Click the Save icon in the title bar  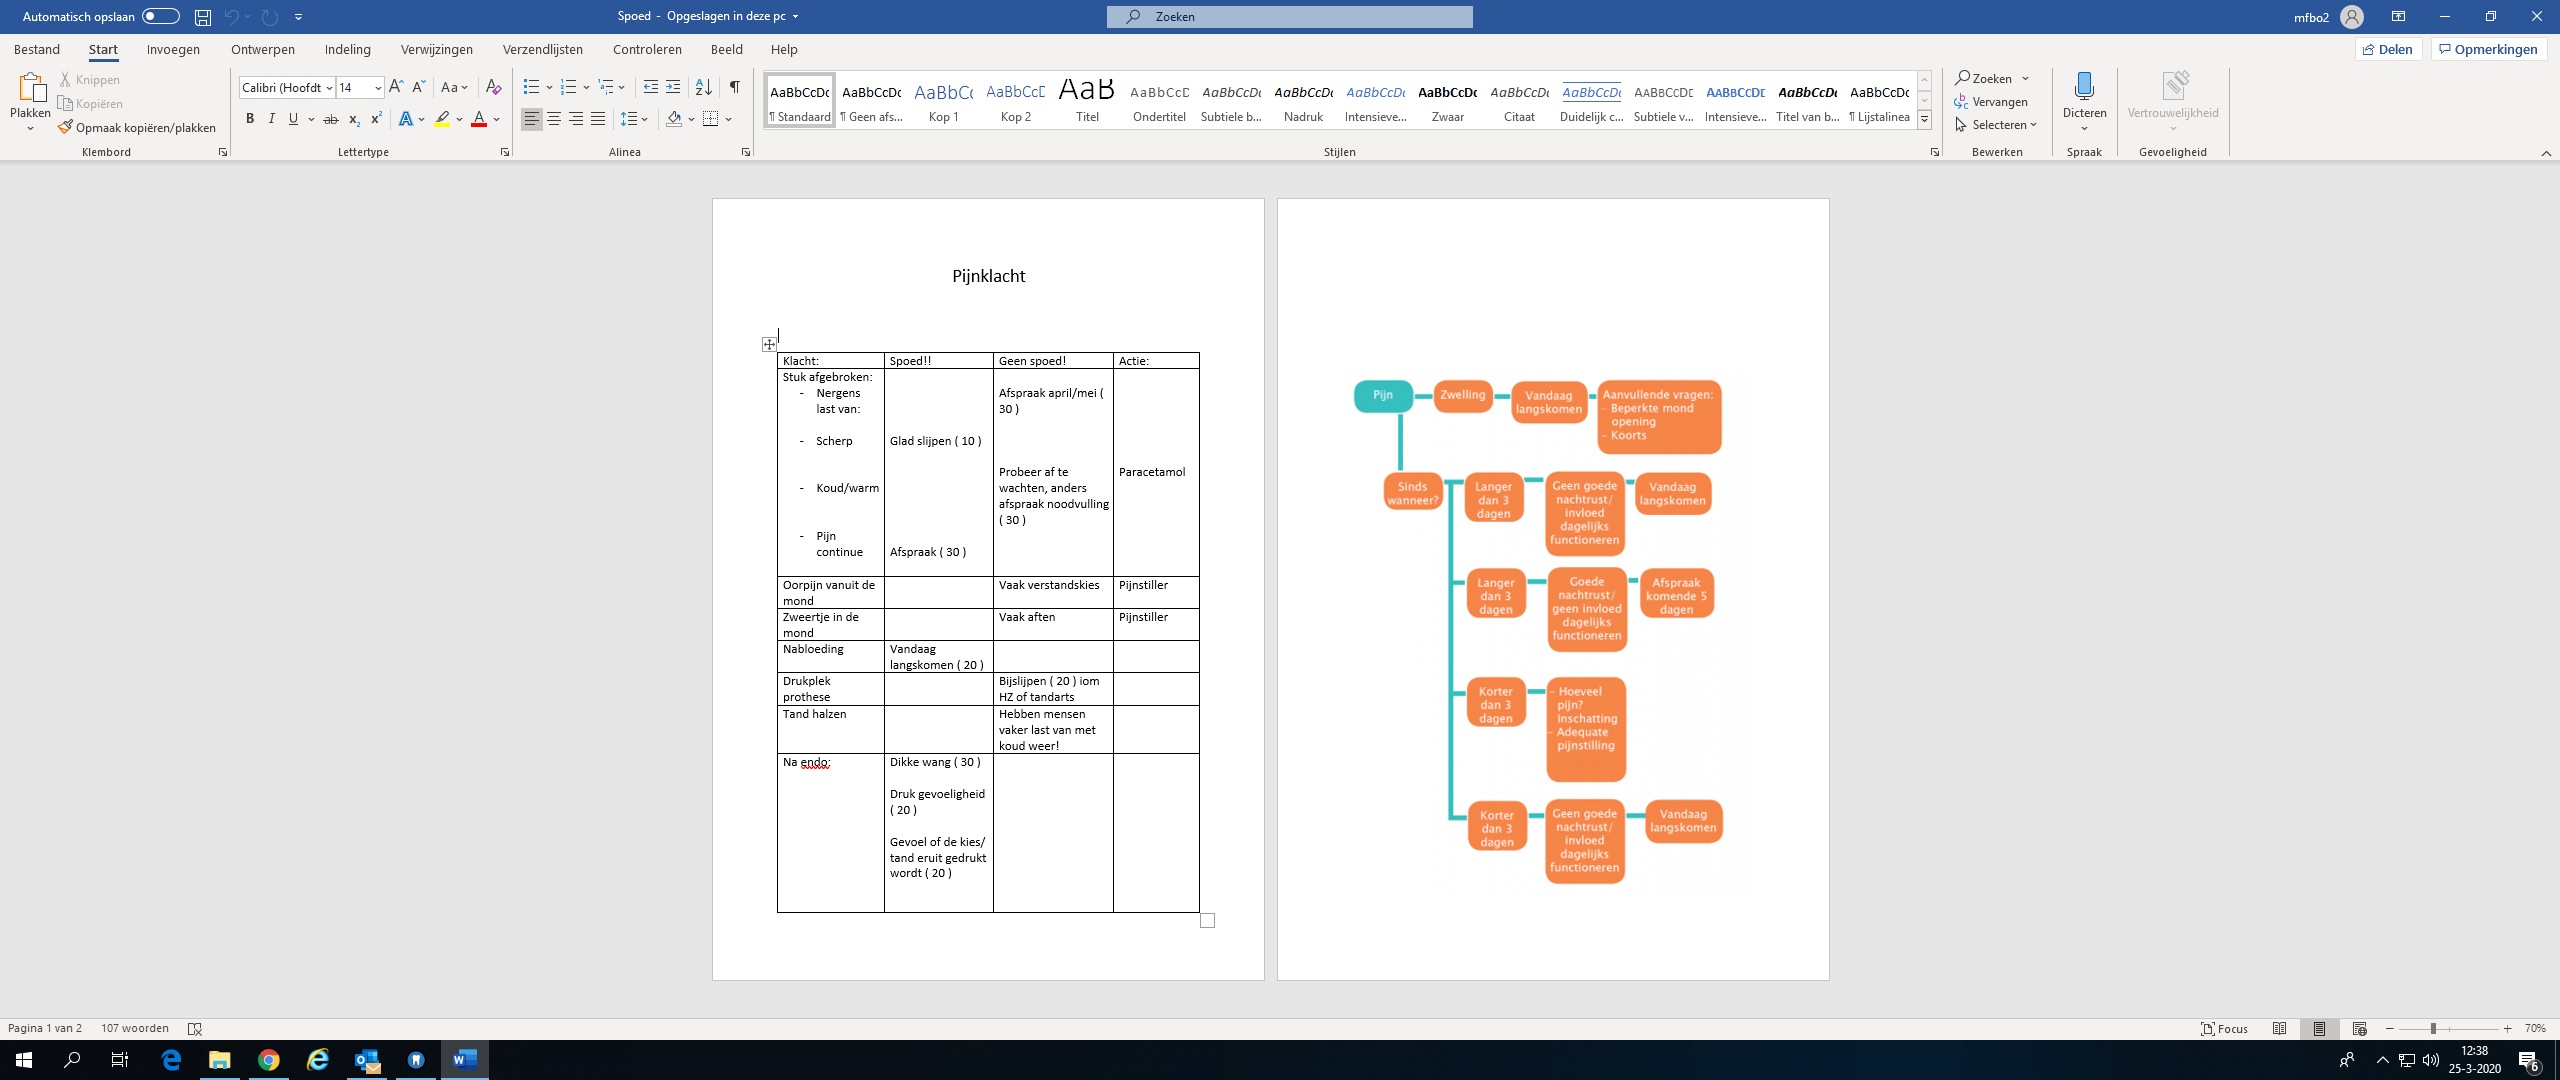(x=203, y=17)
